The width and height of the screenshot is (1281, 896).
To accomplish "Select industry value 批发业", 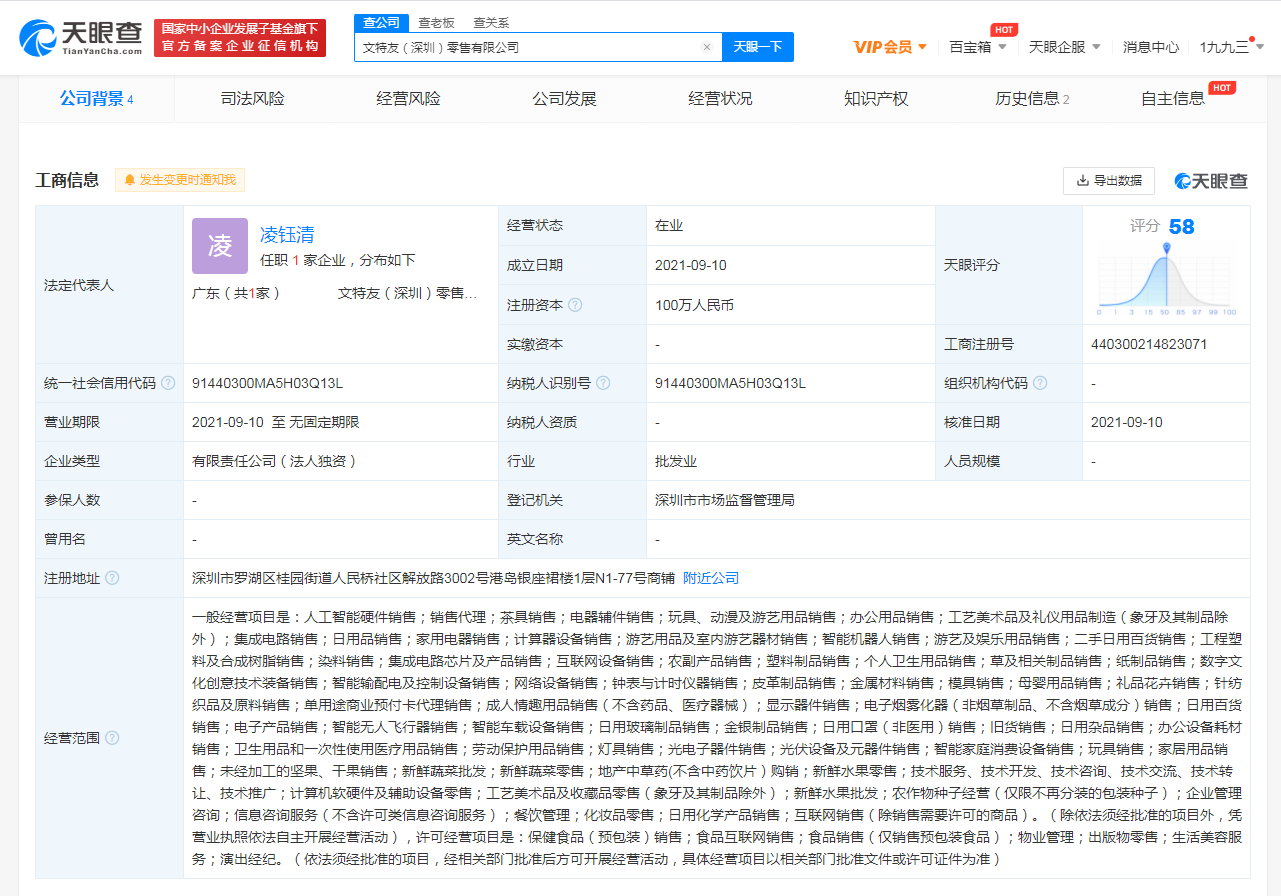I will pyautogui.click(x=676, y=461).
